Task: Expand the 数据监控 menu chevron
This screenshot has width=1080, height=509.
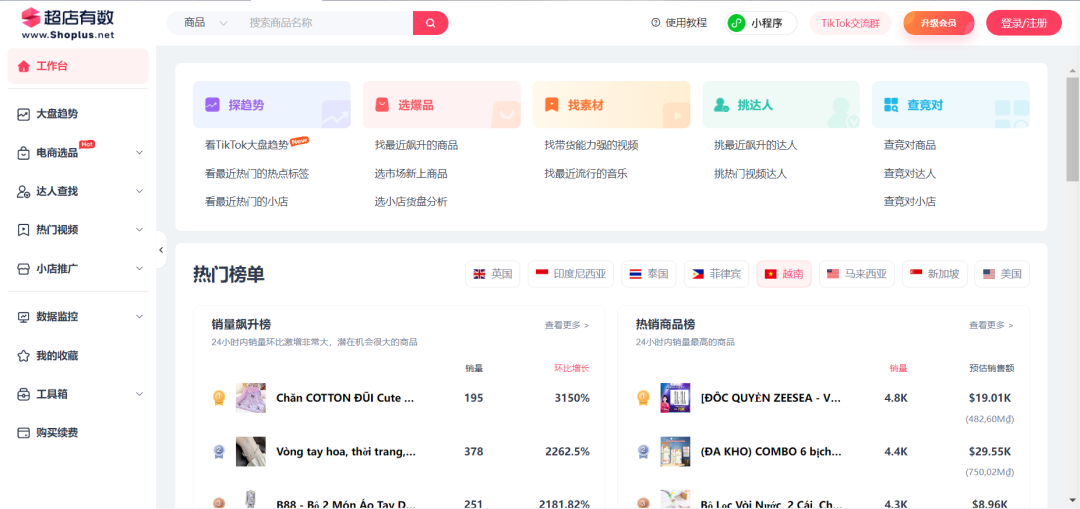Action: coord(139,317)
